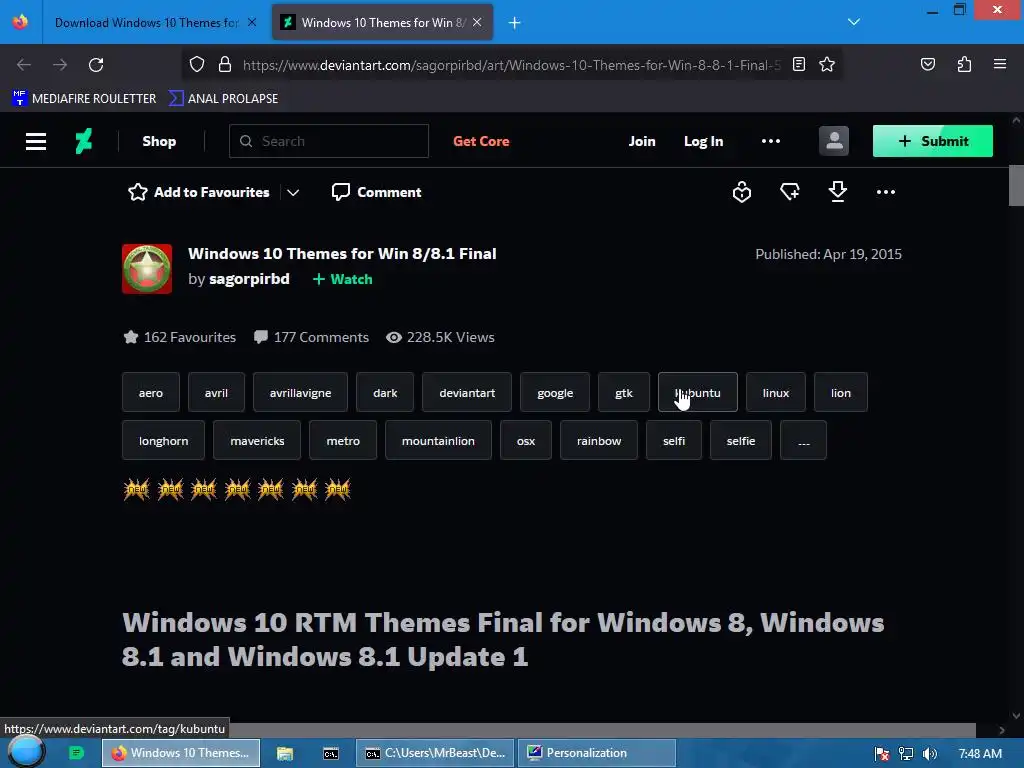Viewport: 1024px width, 768px height.
Task: Select the mountainlion tag
Action: [438, 441]
